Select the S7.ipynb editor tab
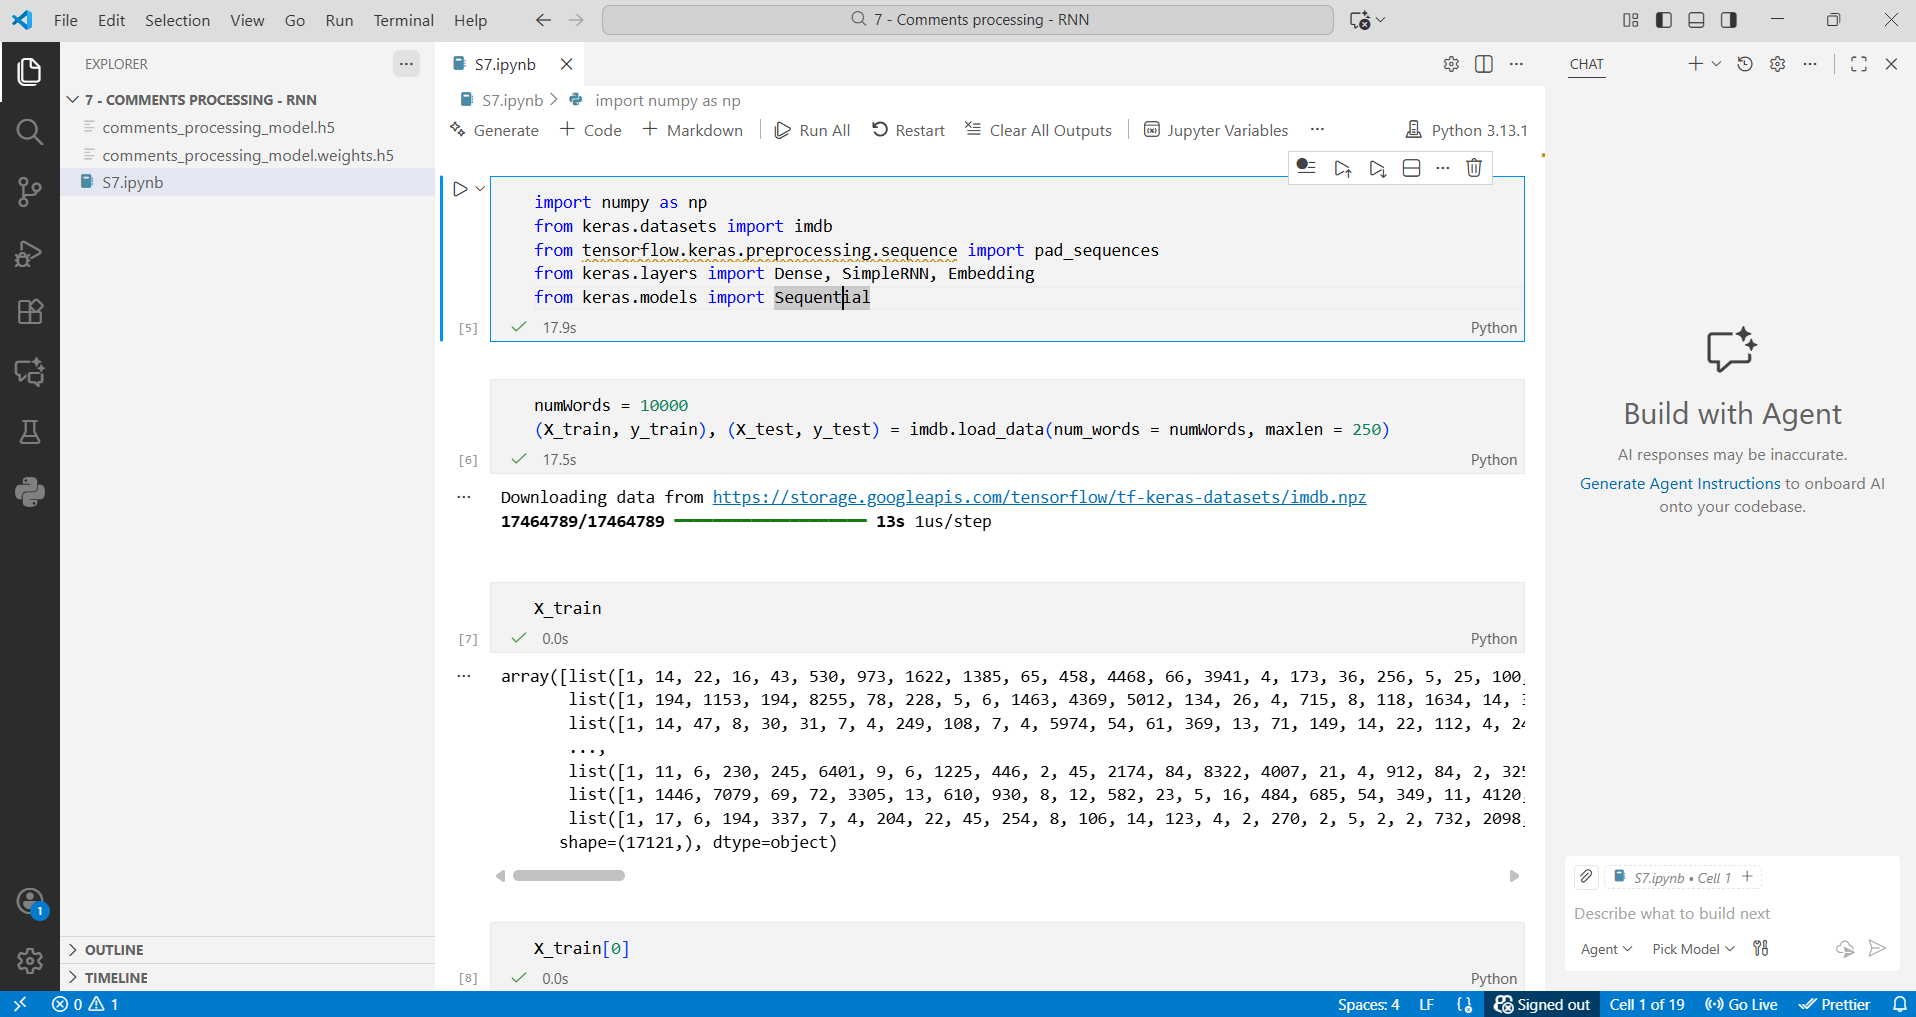The image size is (1916, 1017). (505, 64)
